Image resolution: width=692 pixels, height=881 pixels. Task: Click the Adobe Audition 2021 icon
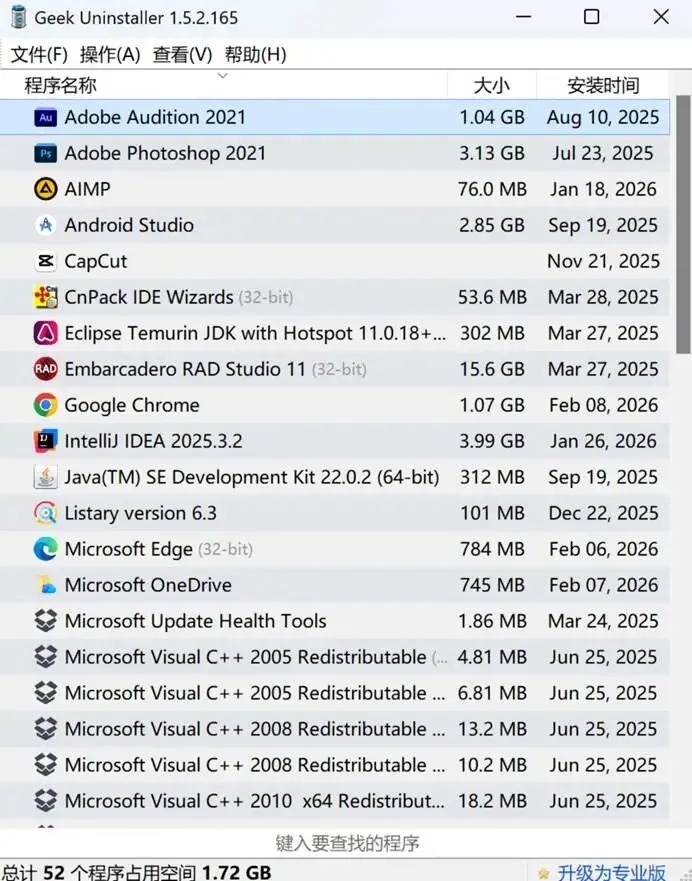(45, 117)
